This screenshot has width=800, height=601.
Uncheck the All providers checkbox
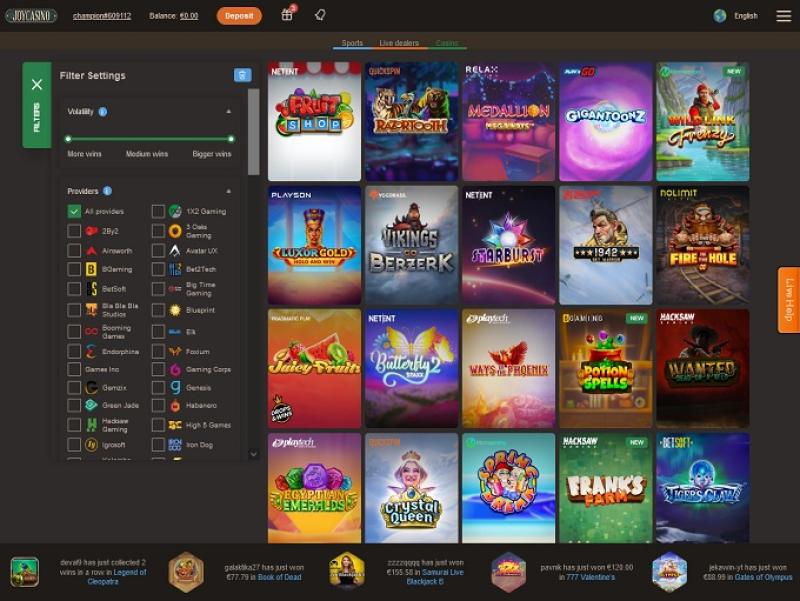tap(74, 211)
